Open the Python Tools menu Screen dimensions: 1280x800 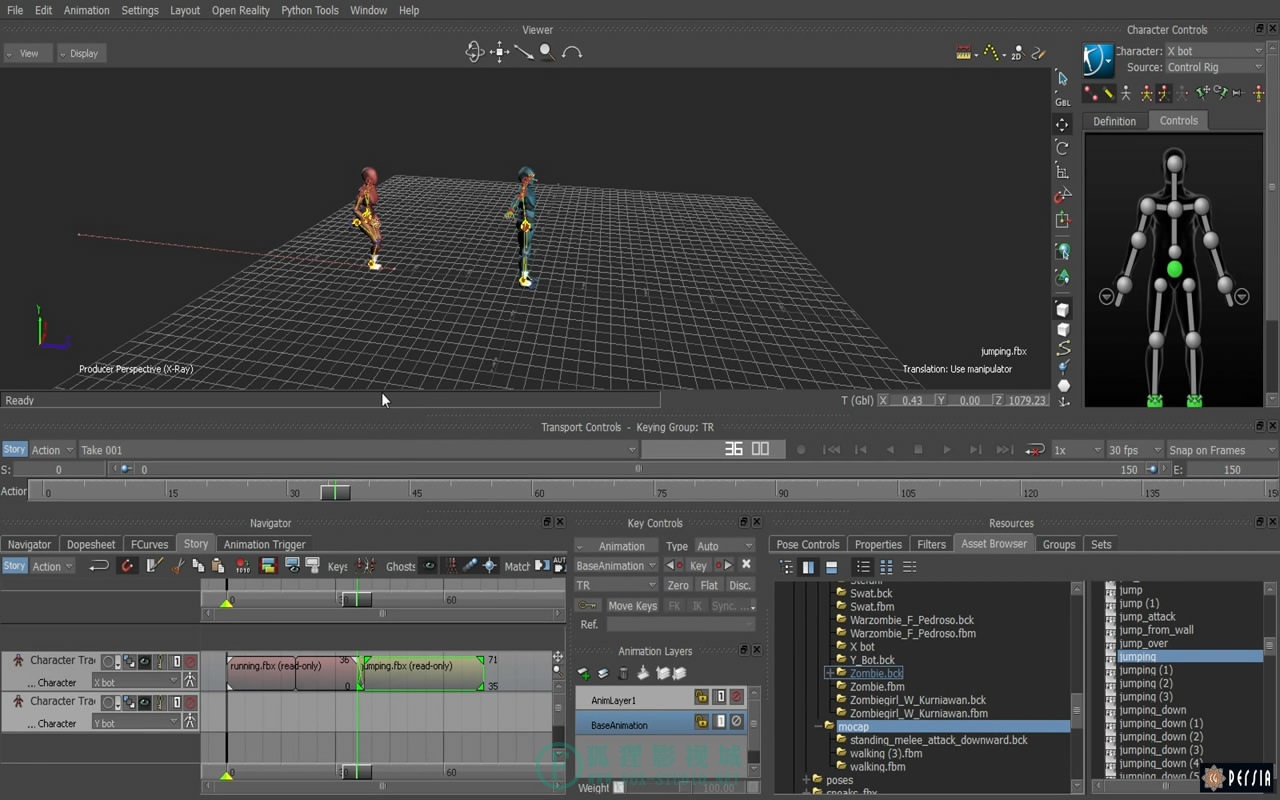tap(310, 10)
